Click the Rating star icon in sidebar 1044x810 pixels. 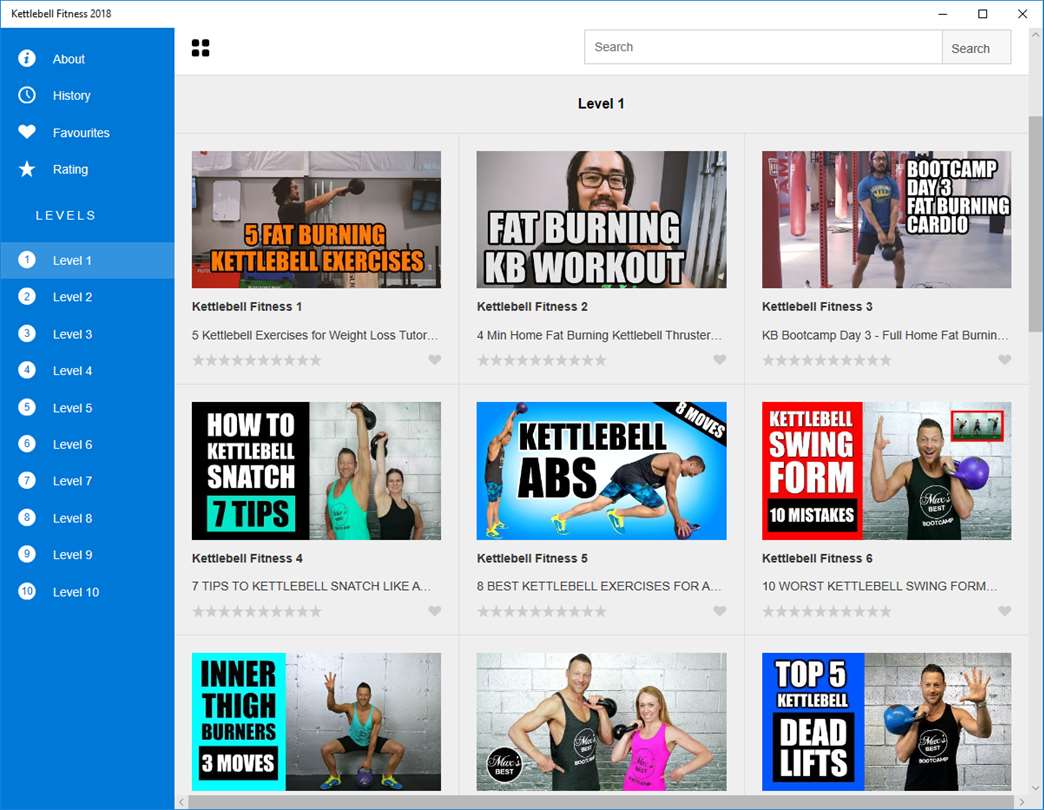click(x=27, y=169)
